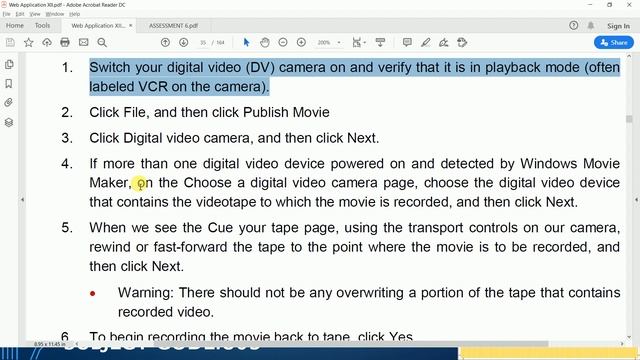The image size is (640, 360).
Task: Open the Help menu
Action: click(x=74, y=14)
